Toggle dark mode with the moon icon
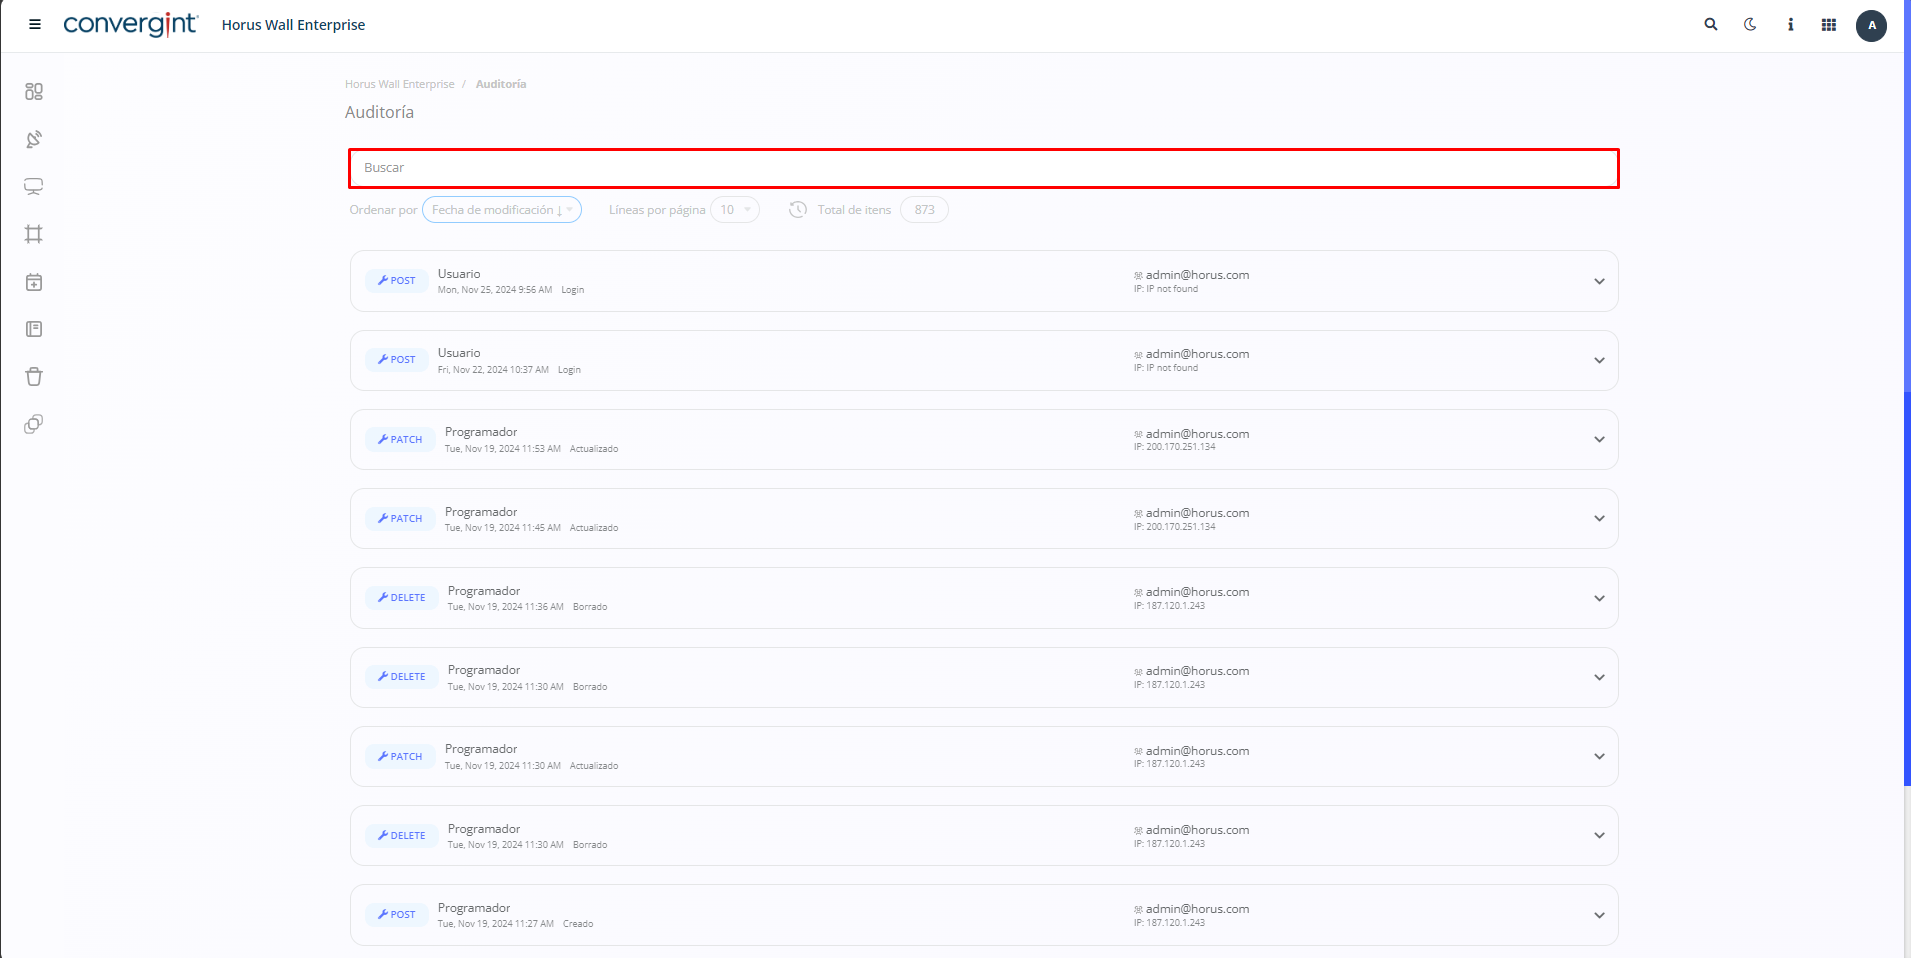This screenshot has width=1911, height=958. point(1750,25)
